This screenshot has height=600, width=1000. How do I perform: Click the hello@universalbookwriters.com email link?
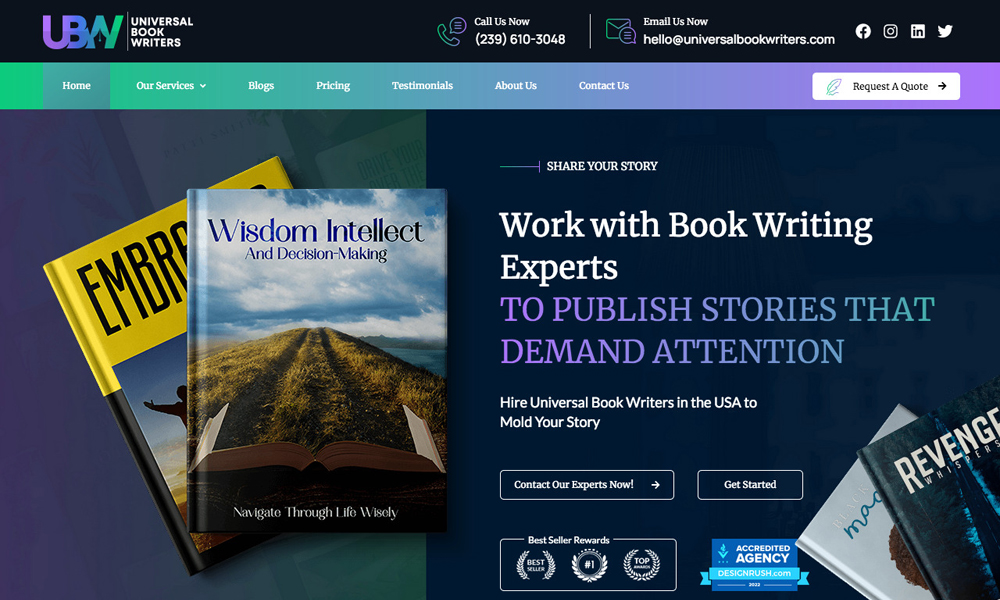[x=738, y=40]
